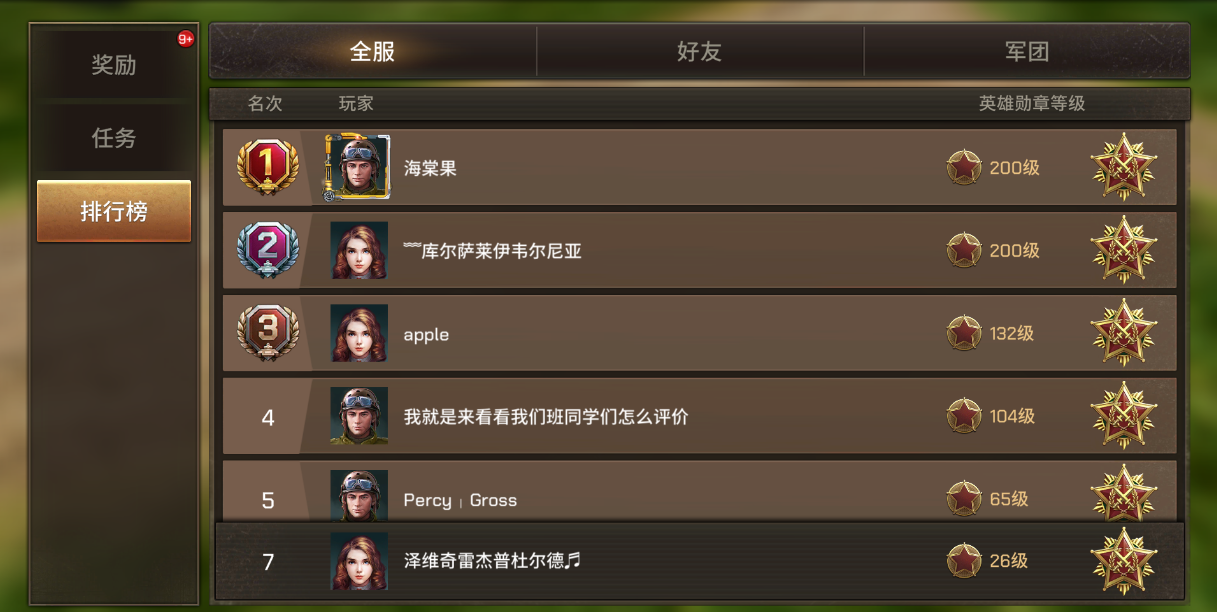The width and height of the screenshot is (1217, 612).
Task: Open the 任务 section in sidebar
Action: point(114,138)
